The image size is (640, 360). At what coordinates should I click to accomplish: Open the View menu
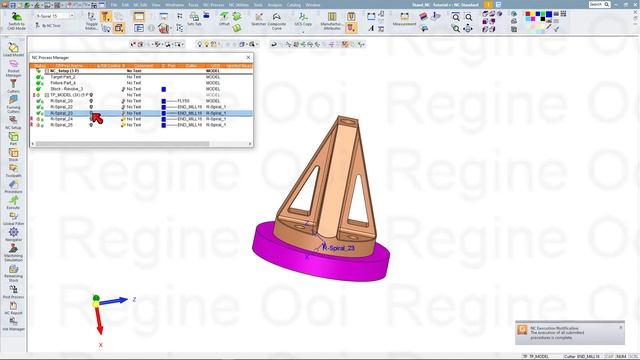[156, 5]
